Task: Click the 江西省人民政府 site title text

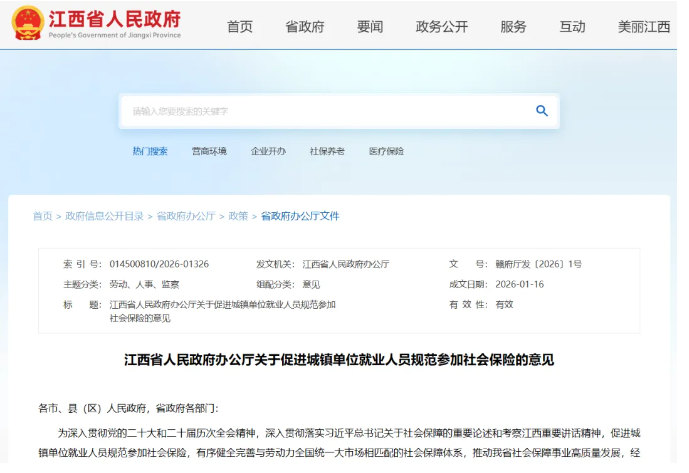Action: pos(115,19)
